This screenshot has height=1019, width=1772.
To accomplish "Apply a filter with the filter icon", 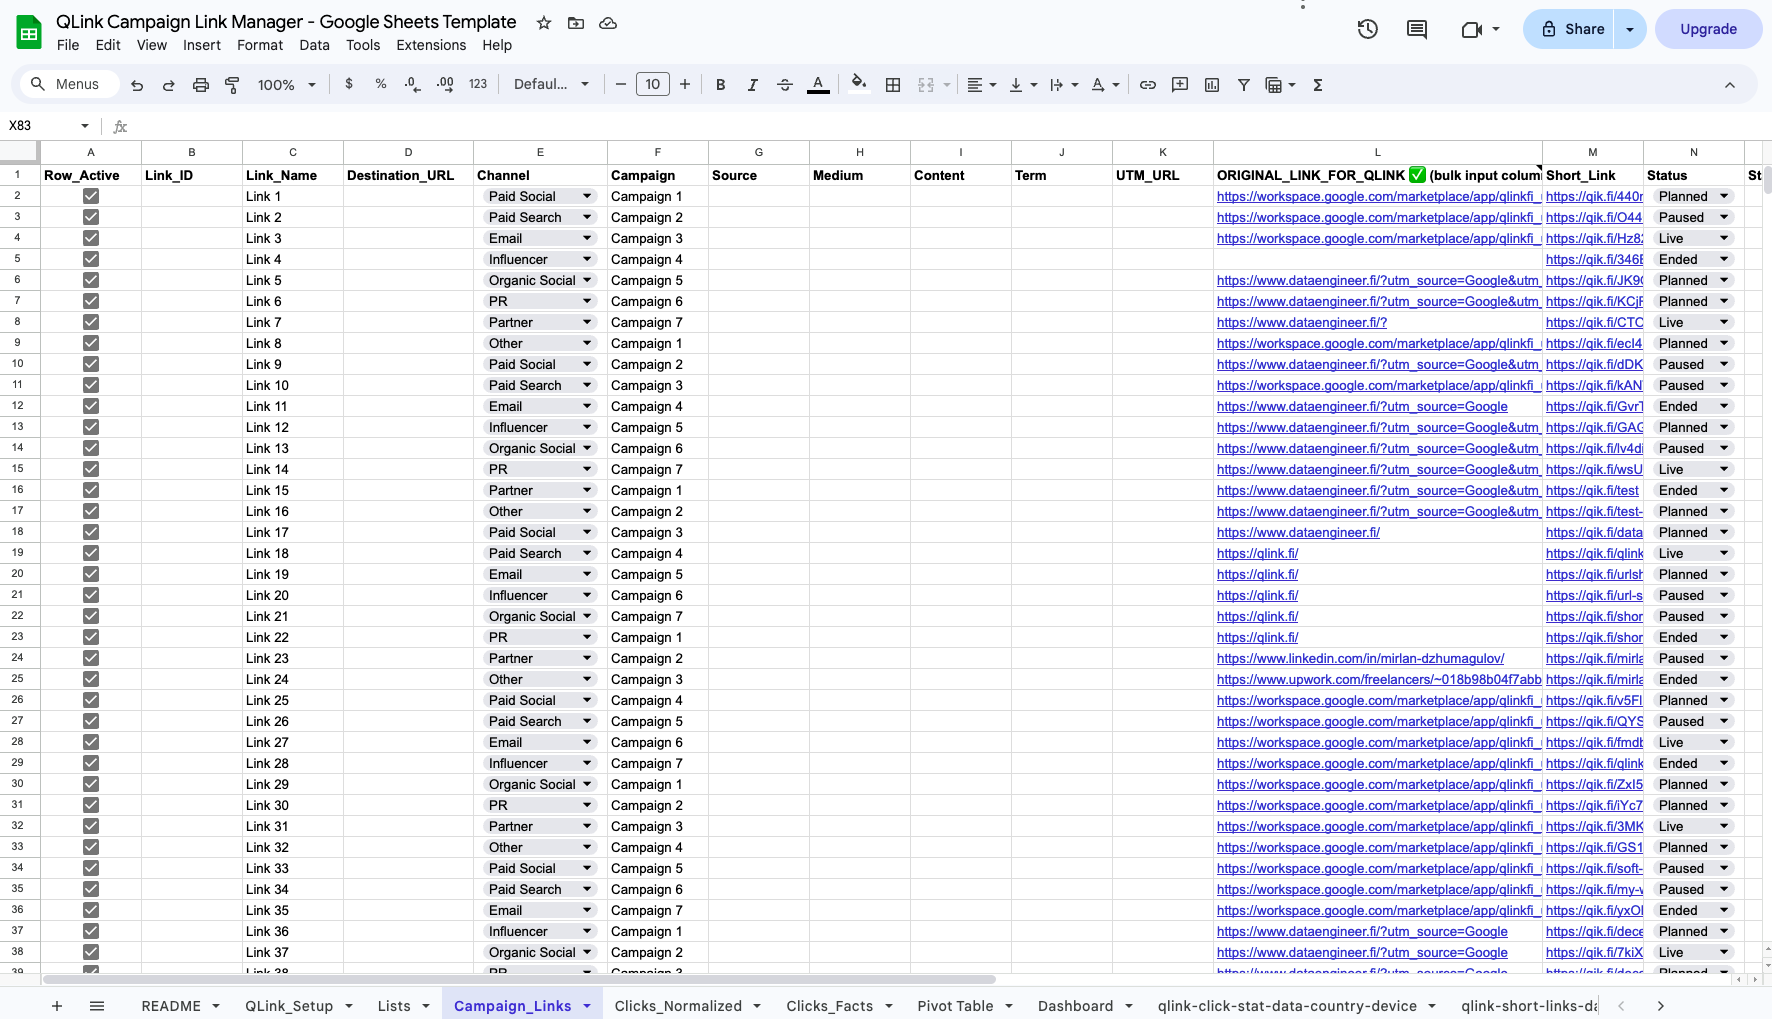I will pyautogui.click(x=1243, y=85).
